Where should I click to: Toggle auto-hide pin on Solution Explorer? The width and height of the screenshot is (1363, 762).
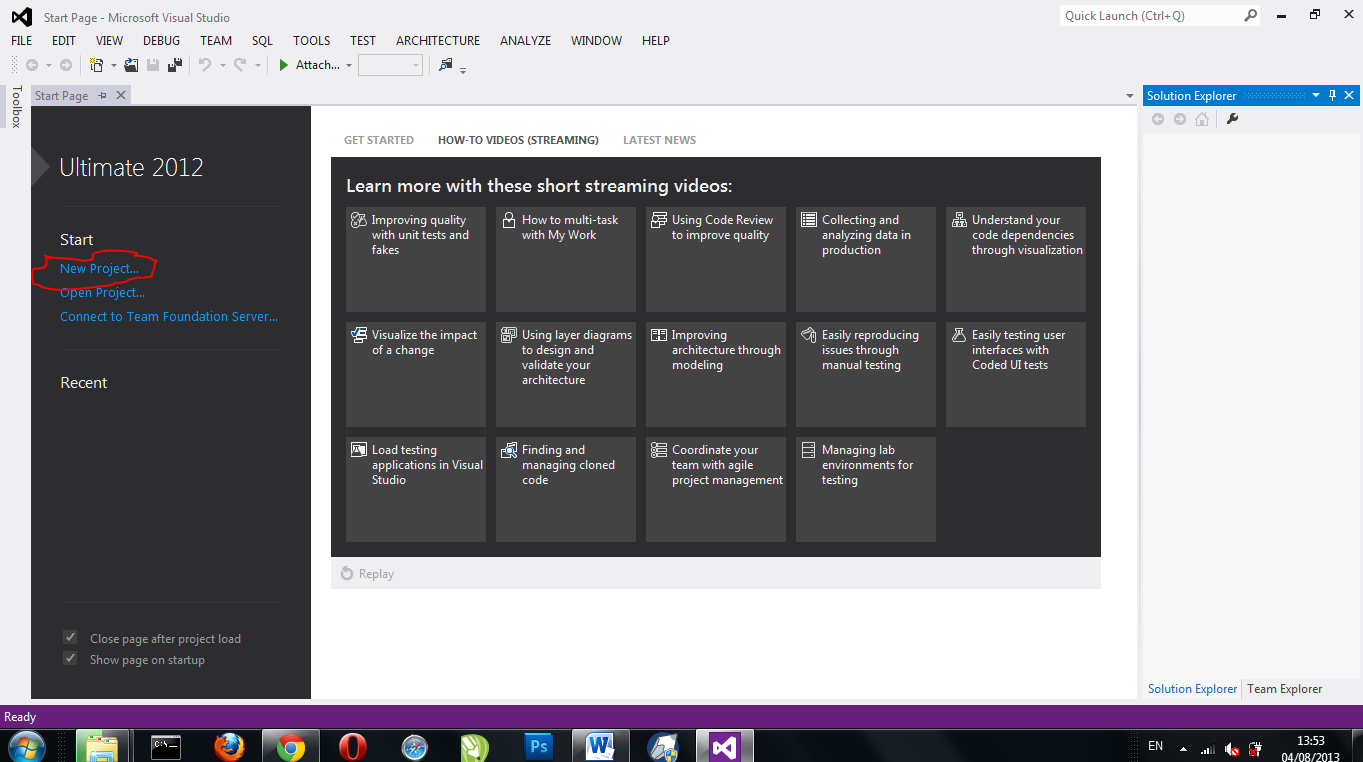(1332, 95)
